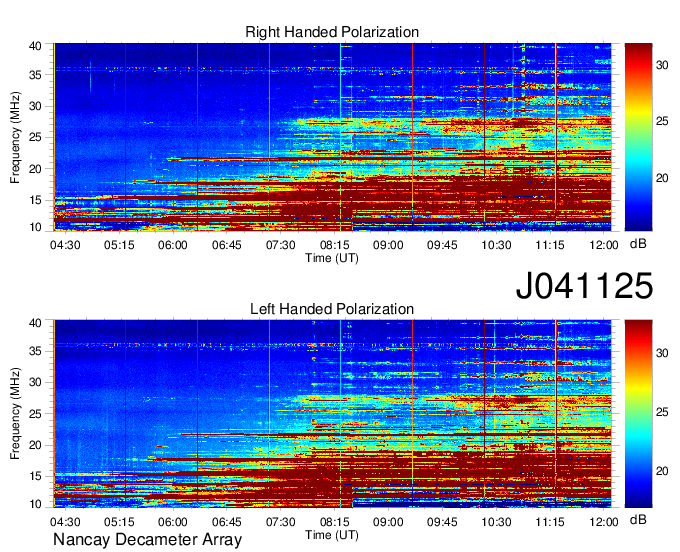Click the 06:45 tick on the upper time axis
The height and width of the screenshot is (552, 680).
pyautogui.click(x=226, y=245)
